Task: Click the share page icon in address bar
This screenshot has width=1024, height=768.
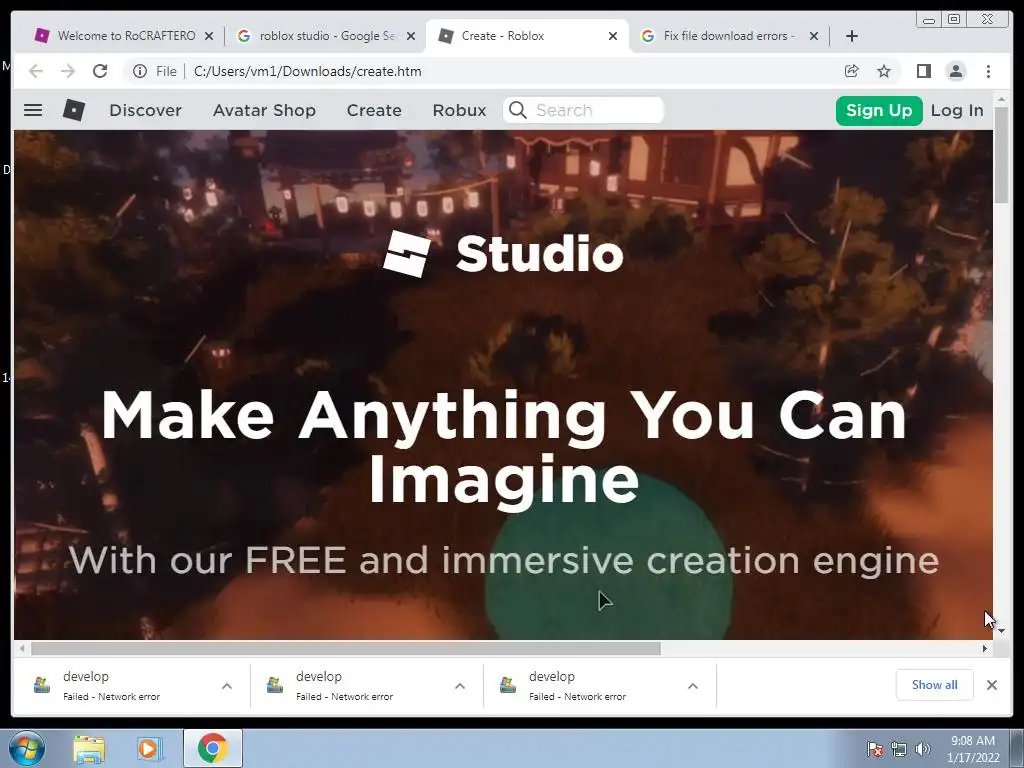Action: [851, 71]
